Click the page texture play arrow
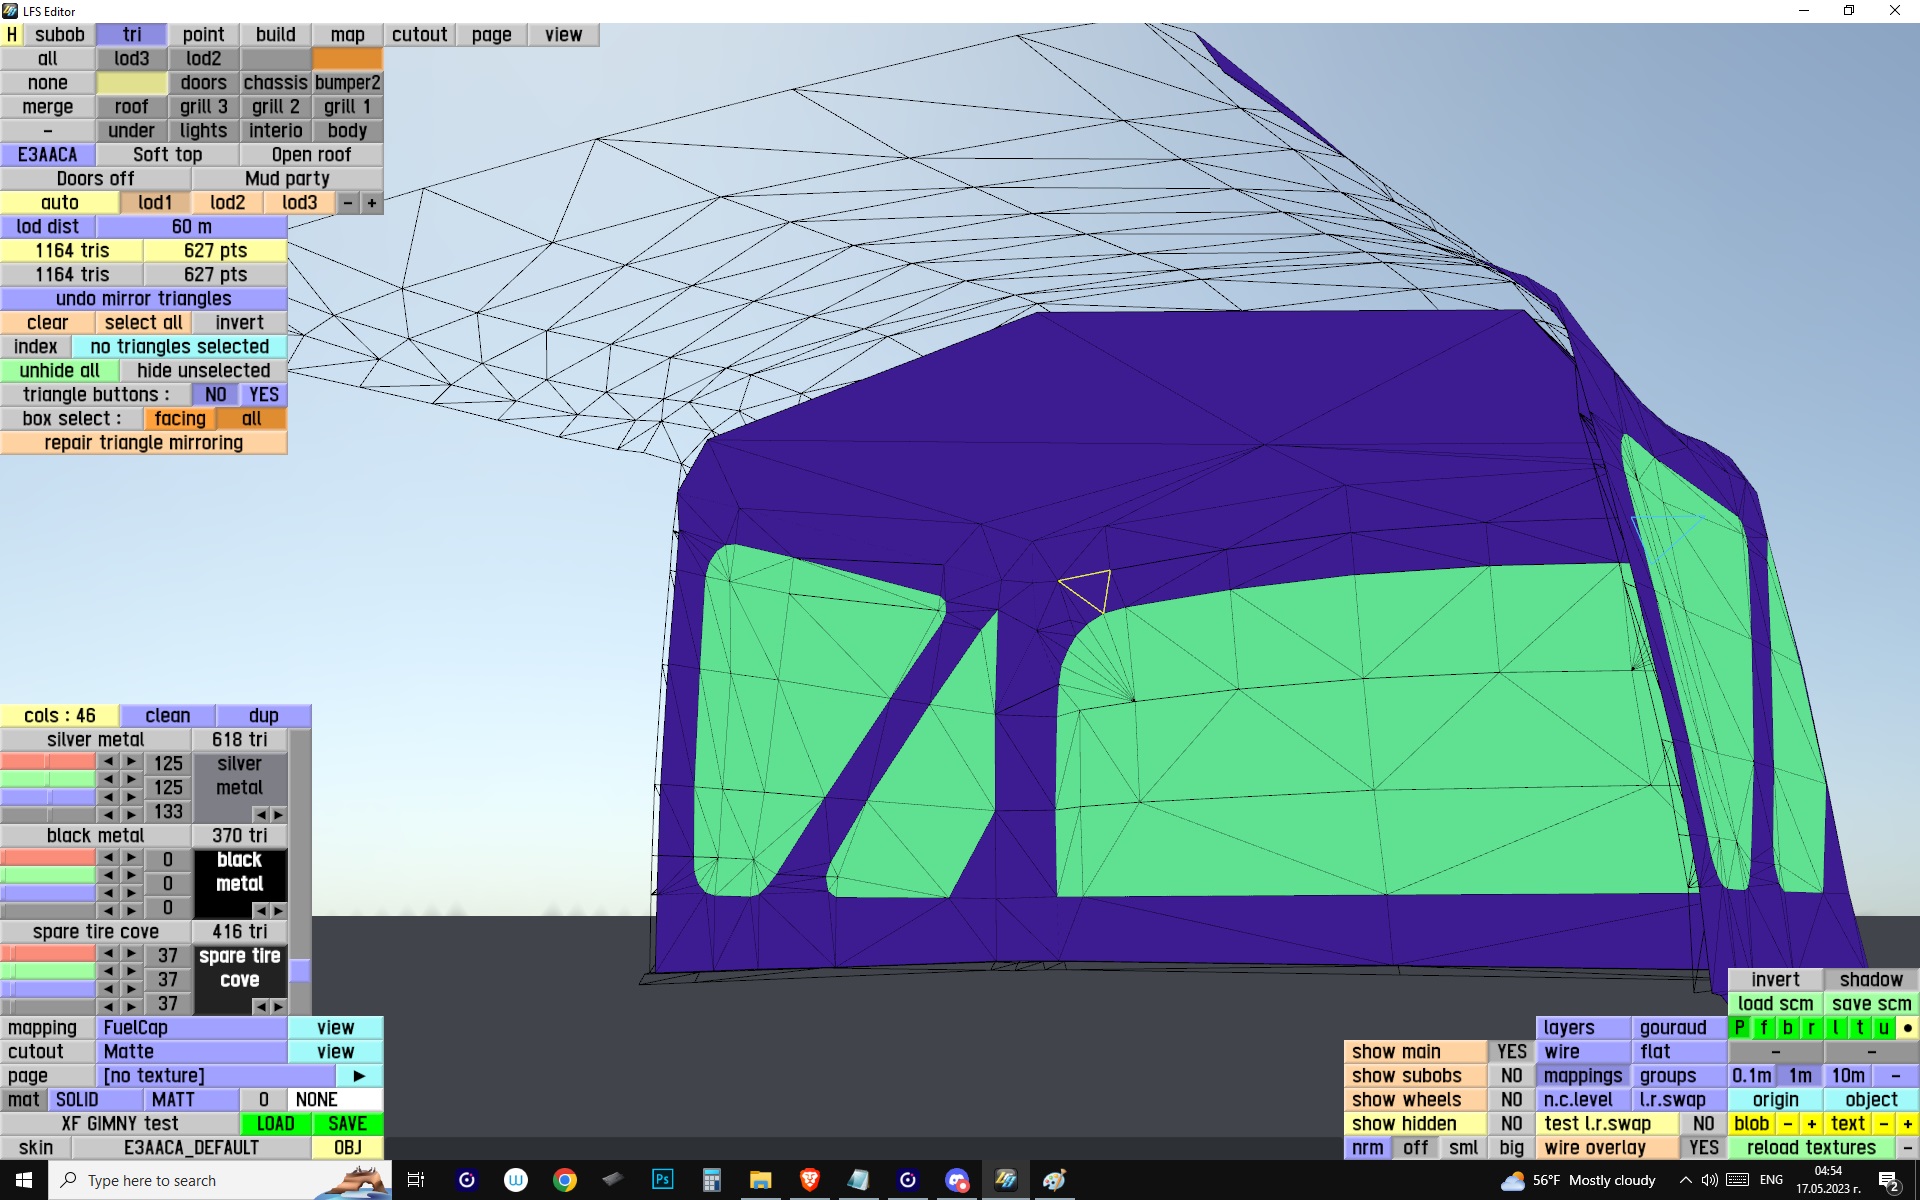Screen dimensions: 1920x1200 pos(359,1076)
